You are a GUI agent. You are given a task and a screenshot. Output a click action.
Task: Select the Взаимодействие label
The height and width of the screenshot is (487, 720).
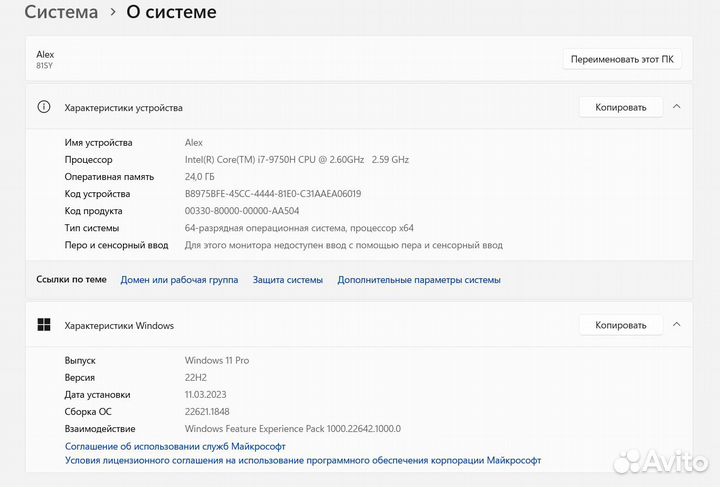(100, 429)
